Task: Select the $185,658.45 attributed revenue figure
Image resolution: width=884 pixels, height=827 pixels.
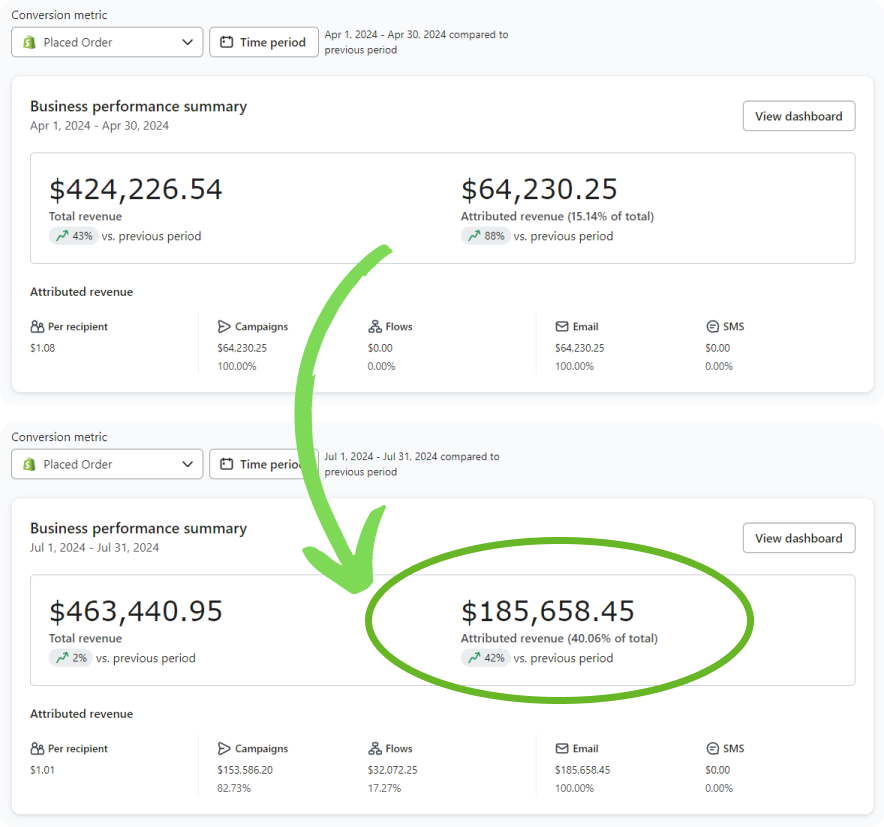Action: click(x=547, y=612)
